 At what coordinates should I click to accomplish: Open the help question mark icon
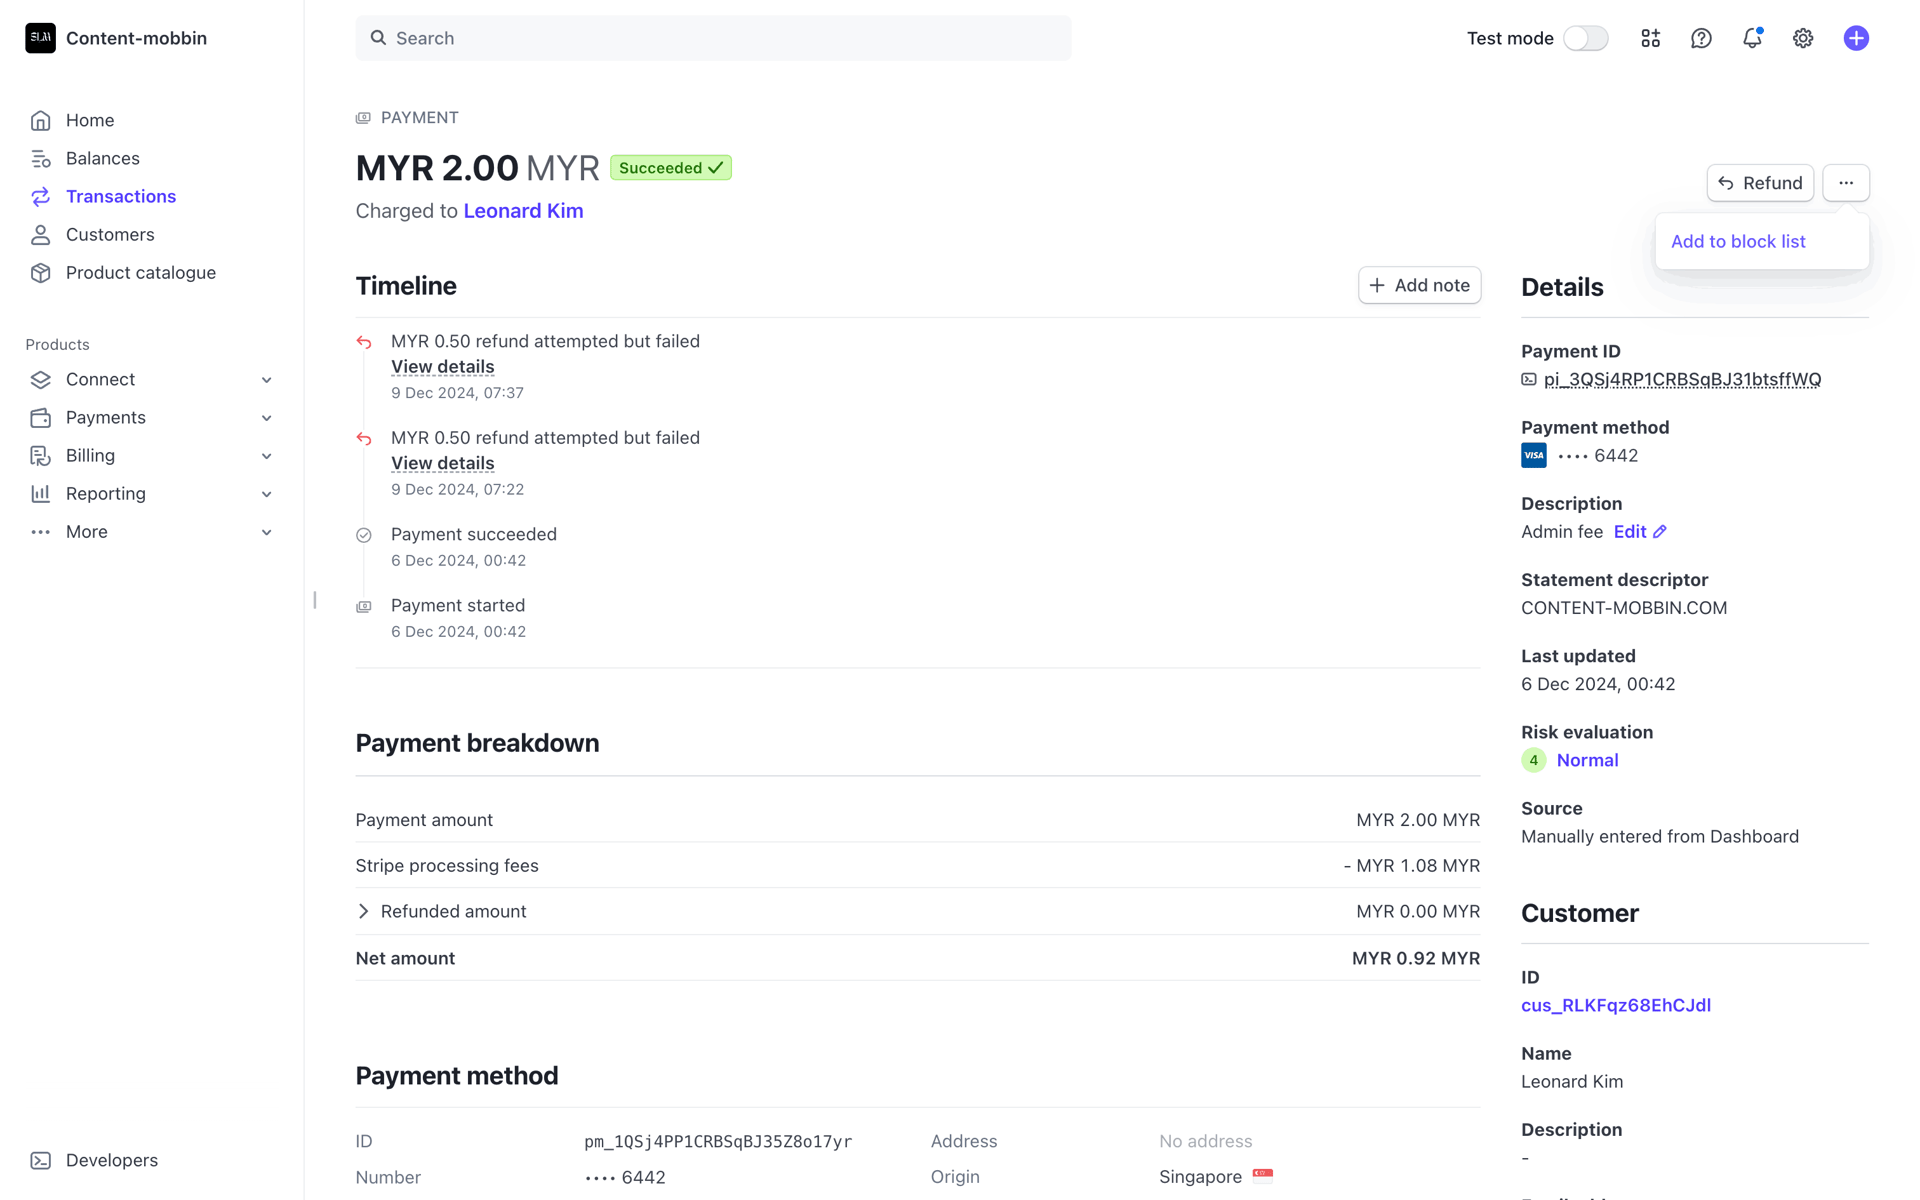[1701, 38]
